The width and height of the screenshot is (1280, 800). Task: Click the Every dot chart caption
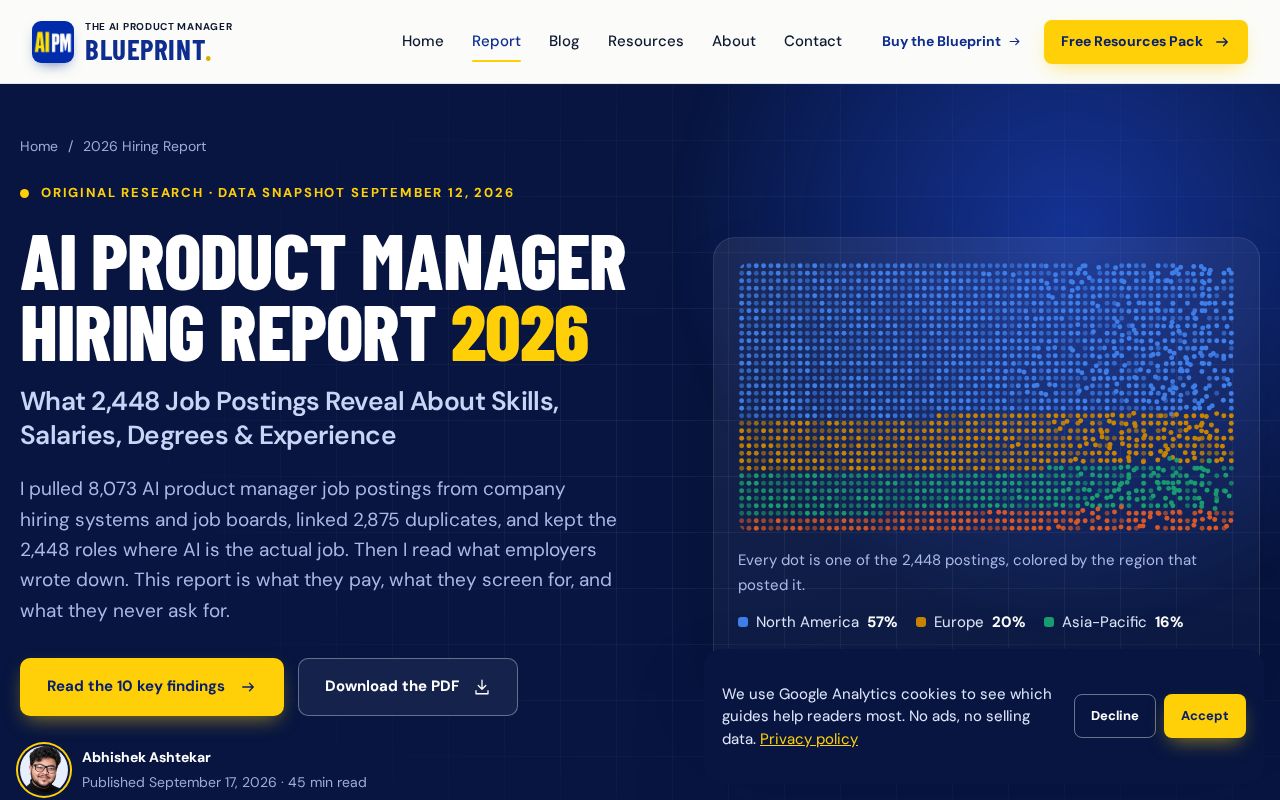pyautogui.click(x=967, y=572)
